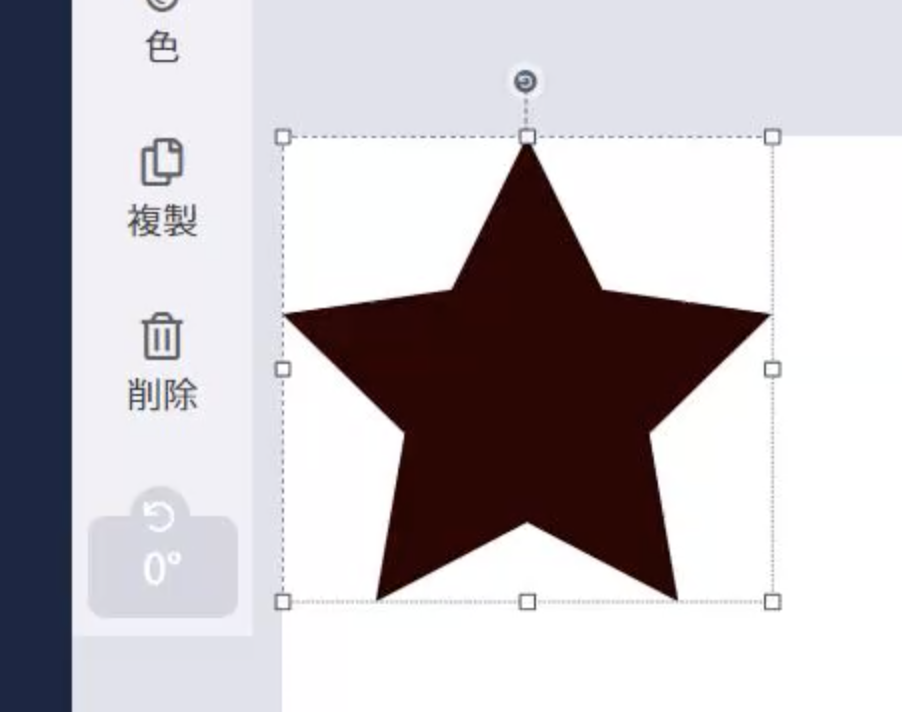Click the bottom-center edge handle
The image size is (902, 712).
(x=528, y=602)
